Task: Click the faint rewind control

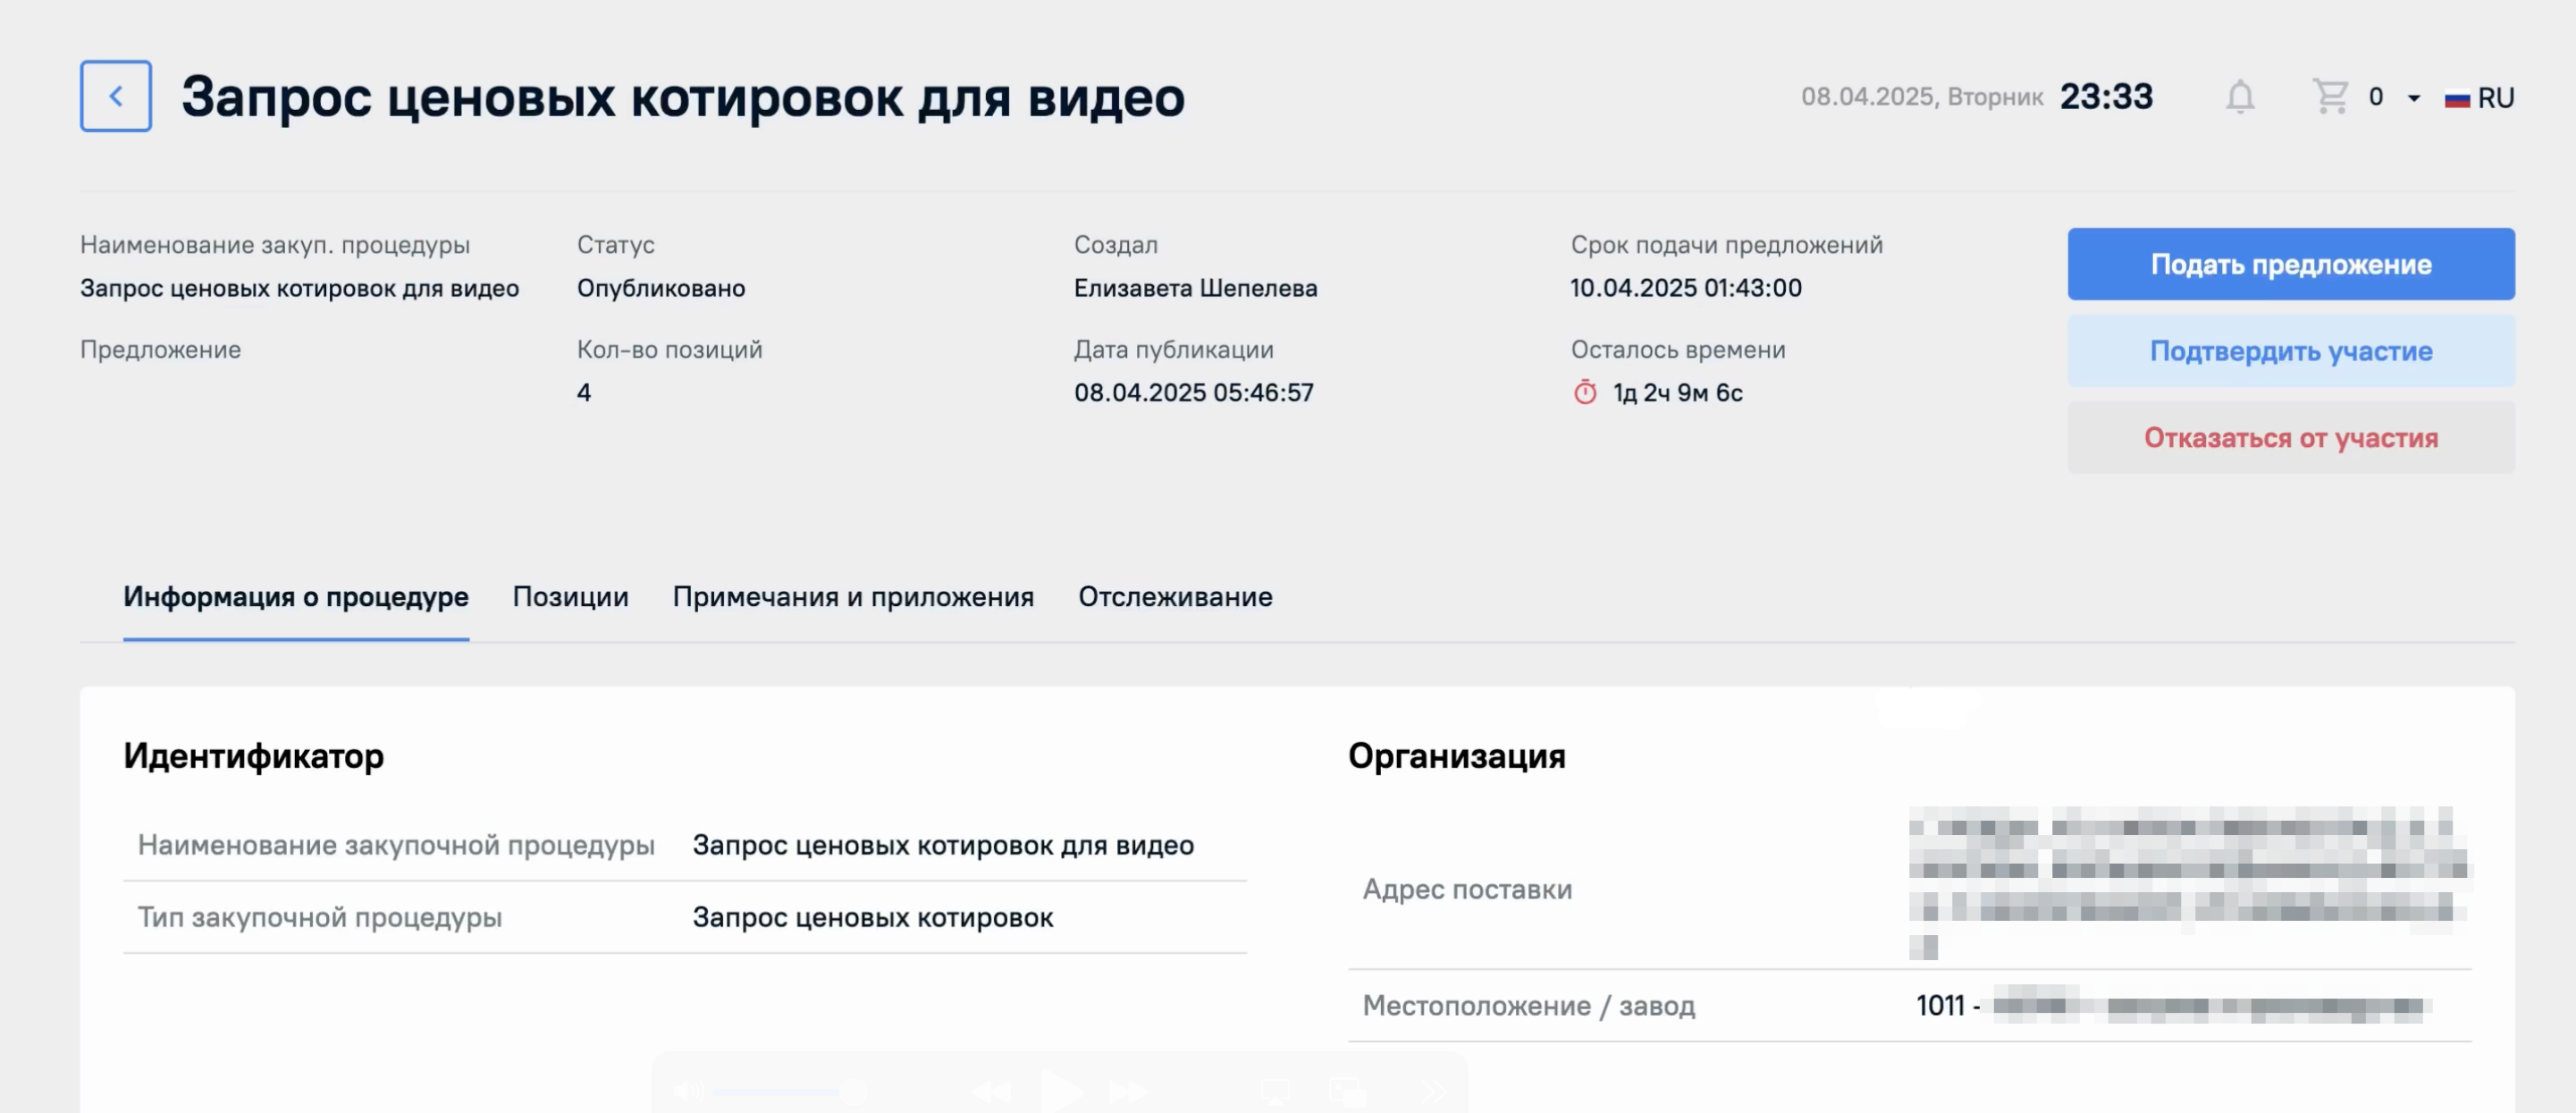Action: (991, 1092)
